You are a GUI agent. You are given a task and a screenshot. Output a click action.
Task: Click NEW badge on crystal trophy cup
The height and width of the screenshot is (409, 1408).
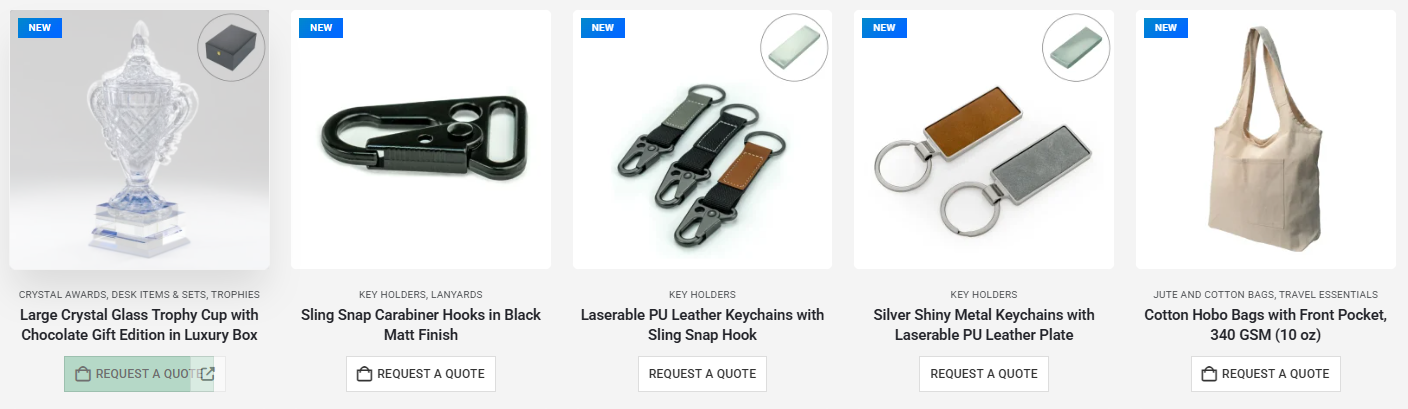point(40,28)
